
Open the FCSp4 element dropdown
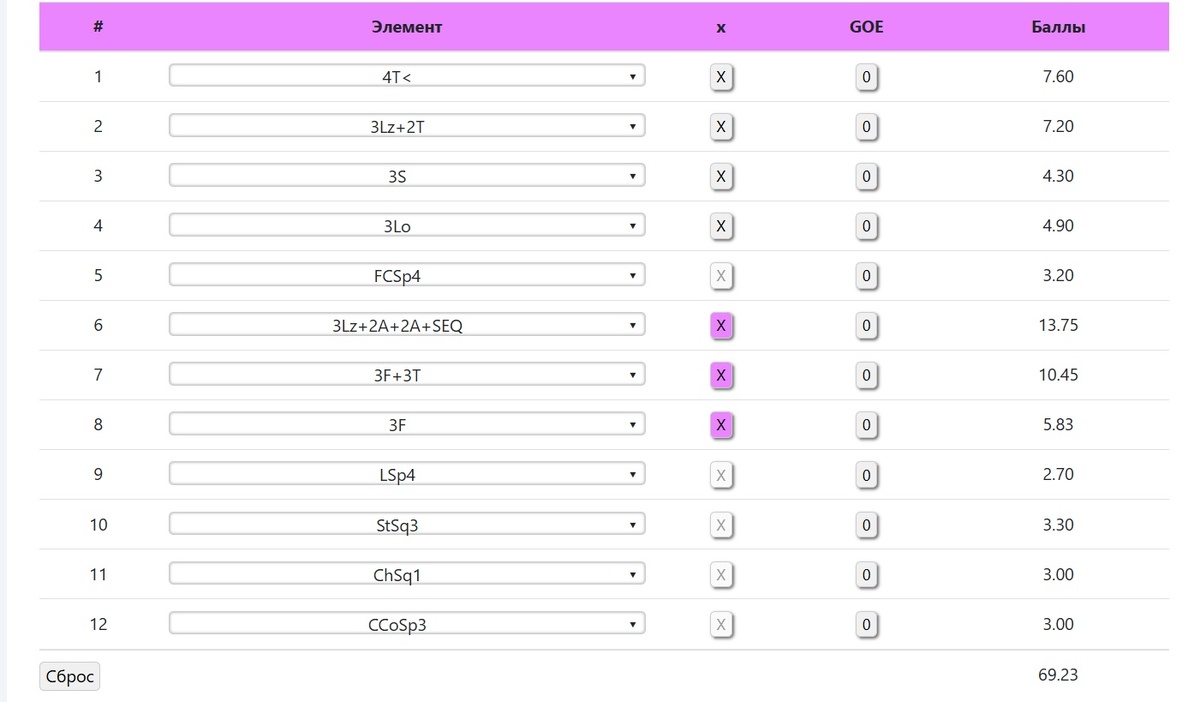407,275
